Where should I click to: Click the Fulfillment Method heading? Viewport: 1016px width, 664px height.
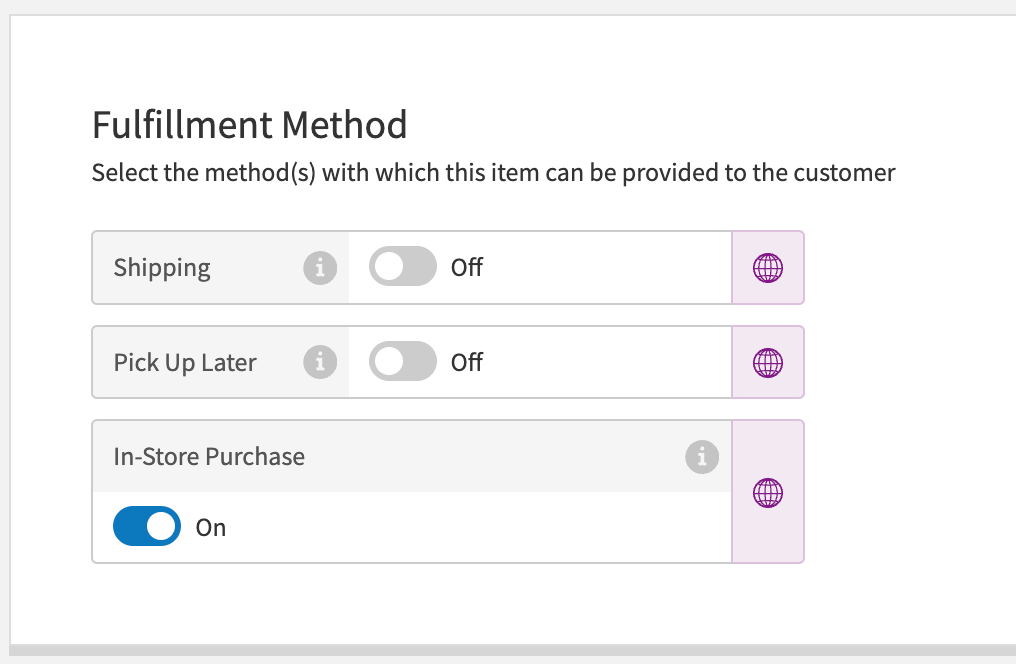coord(250,124)
